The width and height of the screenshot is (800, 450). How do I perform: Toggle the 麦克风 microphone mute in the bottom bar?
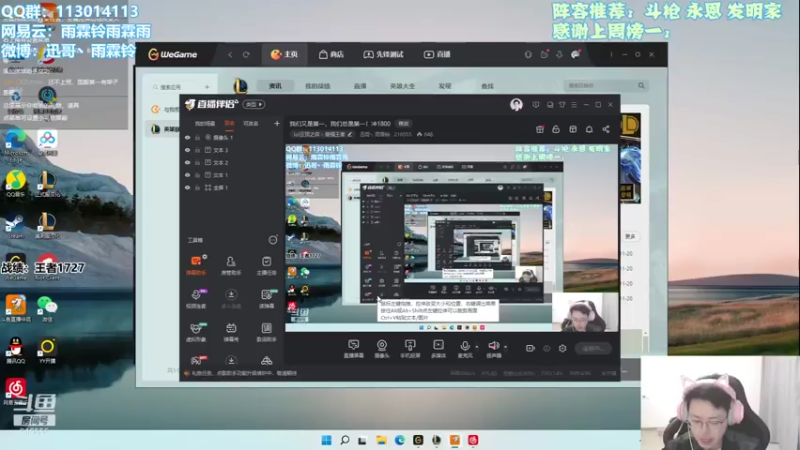click(x=465, y=348)
